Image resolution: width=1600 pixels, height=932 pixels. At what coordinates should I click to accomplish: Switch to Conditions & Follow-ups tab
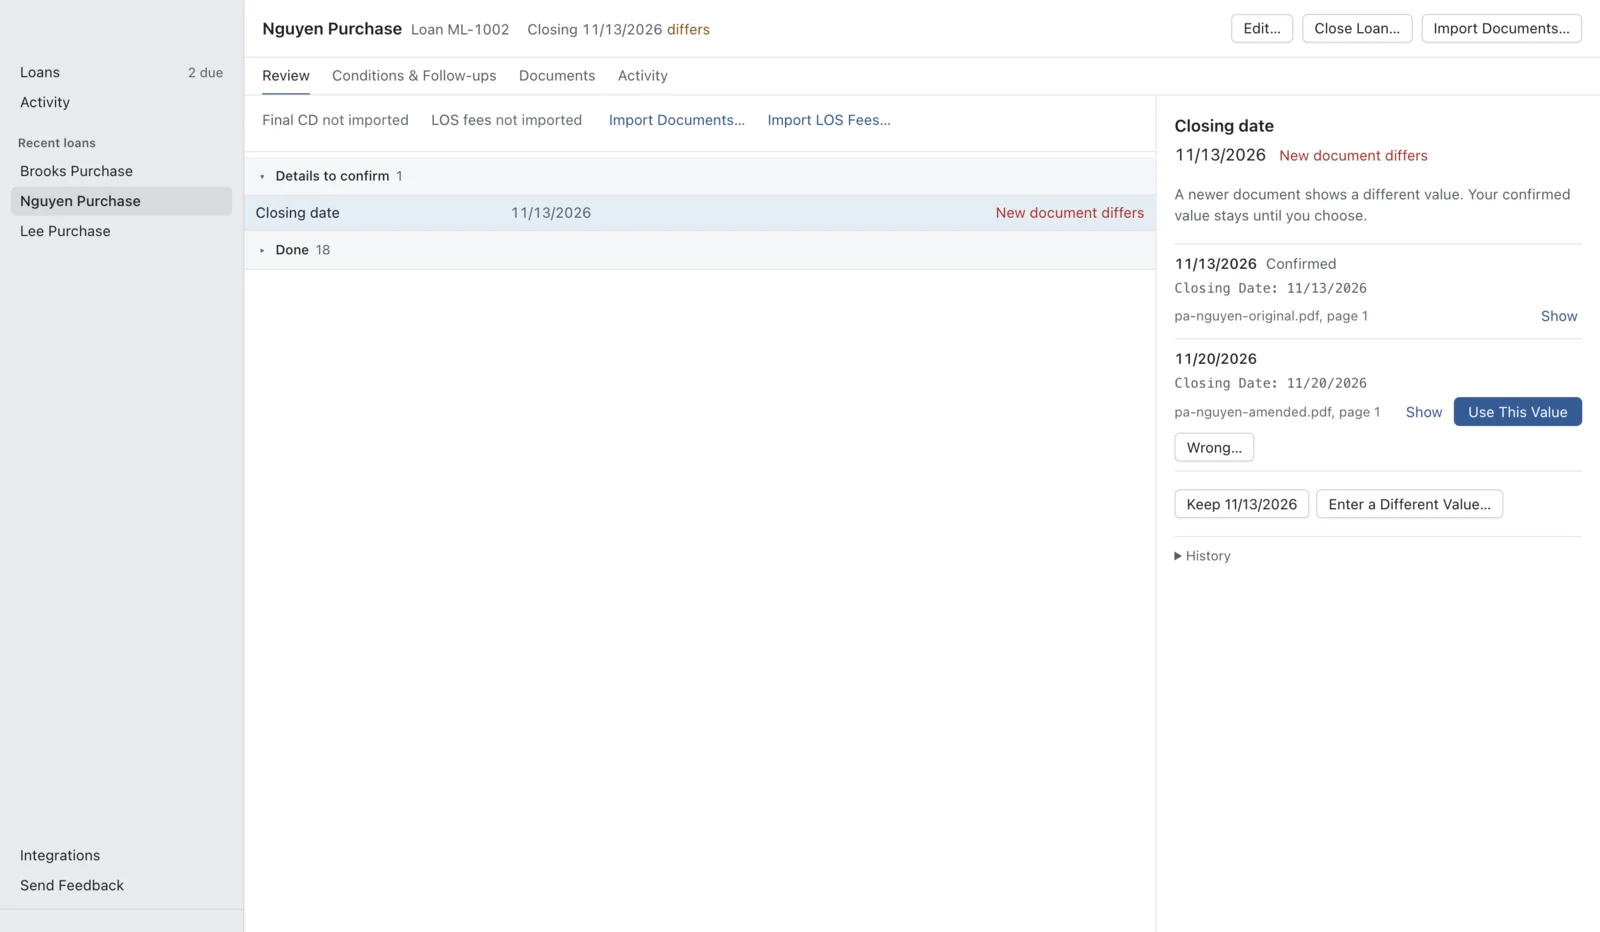414,76
